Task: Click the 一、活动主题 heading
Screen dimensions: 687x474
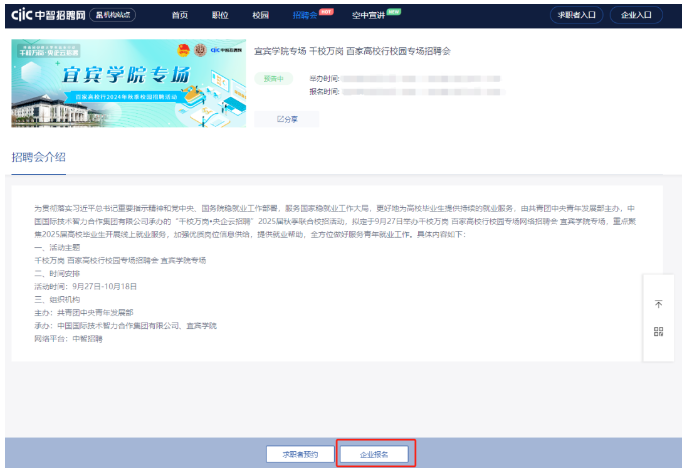Action: (57, 248)
